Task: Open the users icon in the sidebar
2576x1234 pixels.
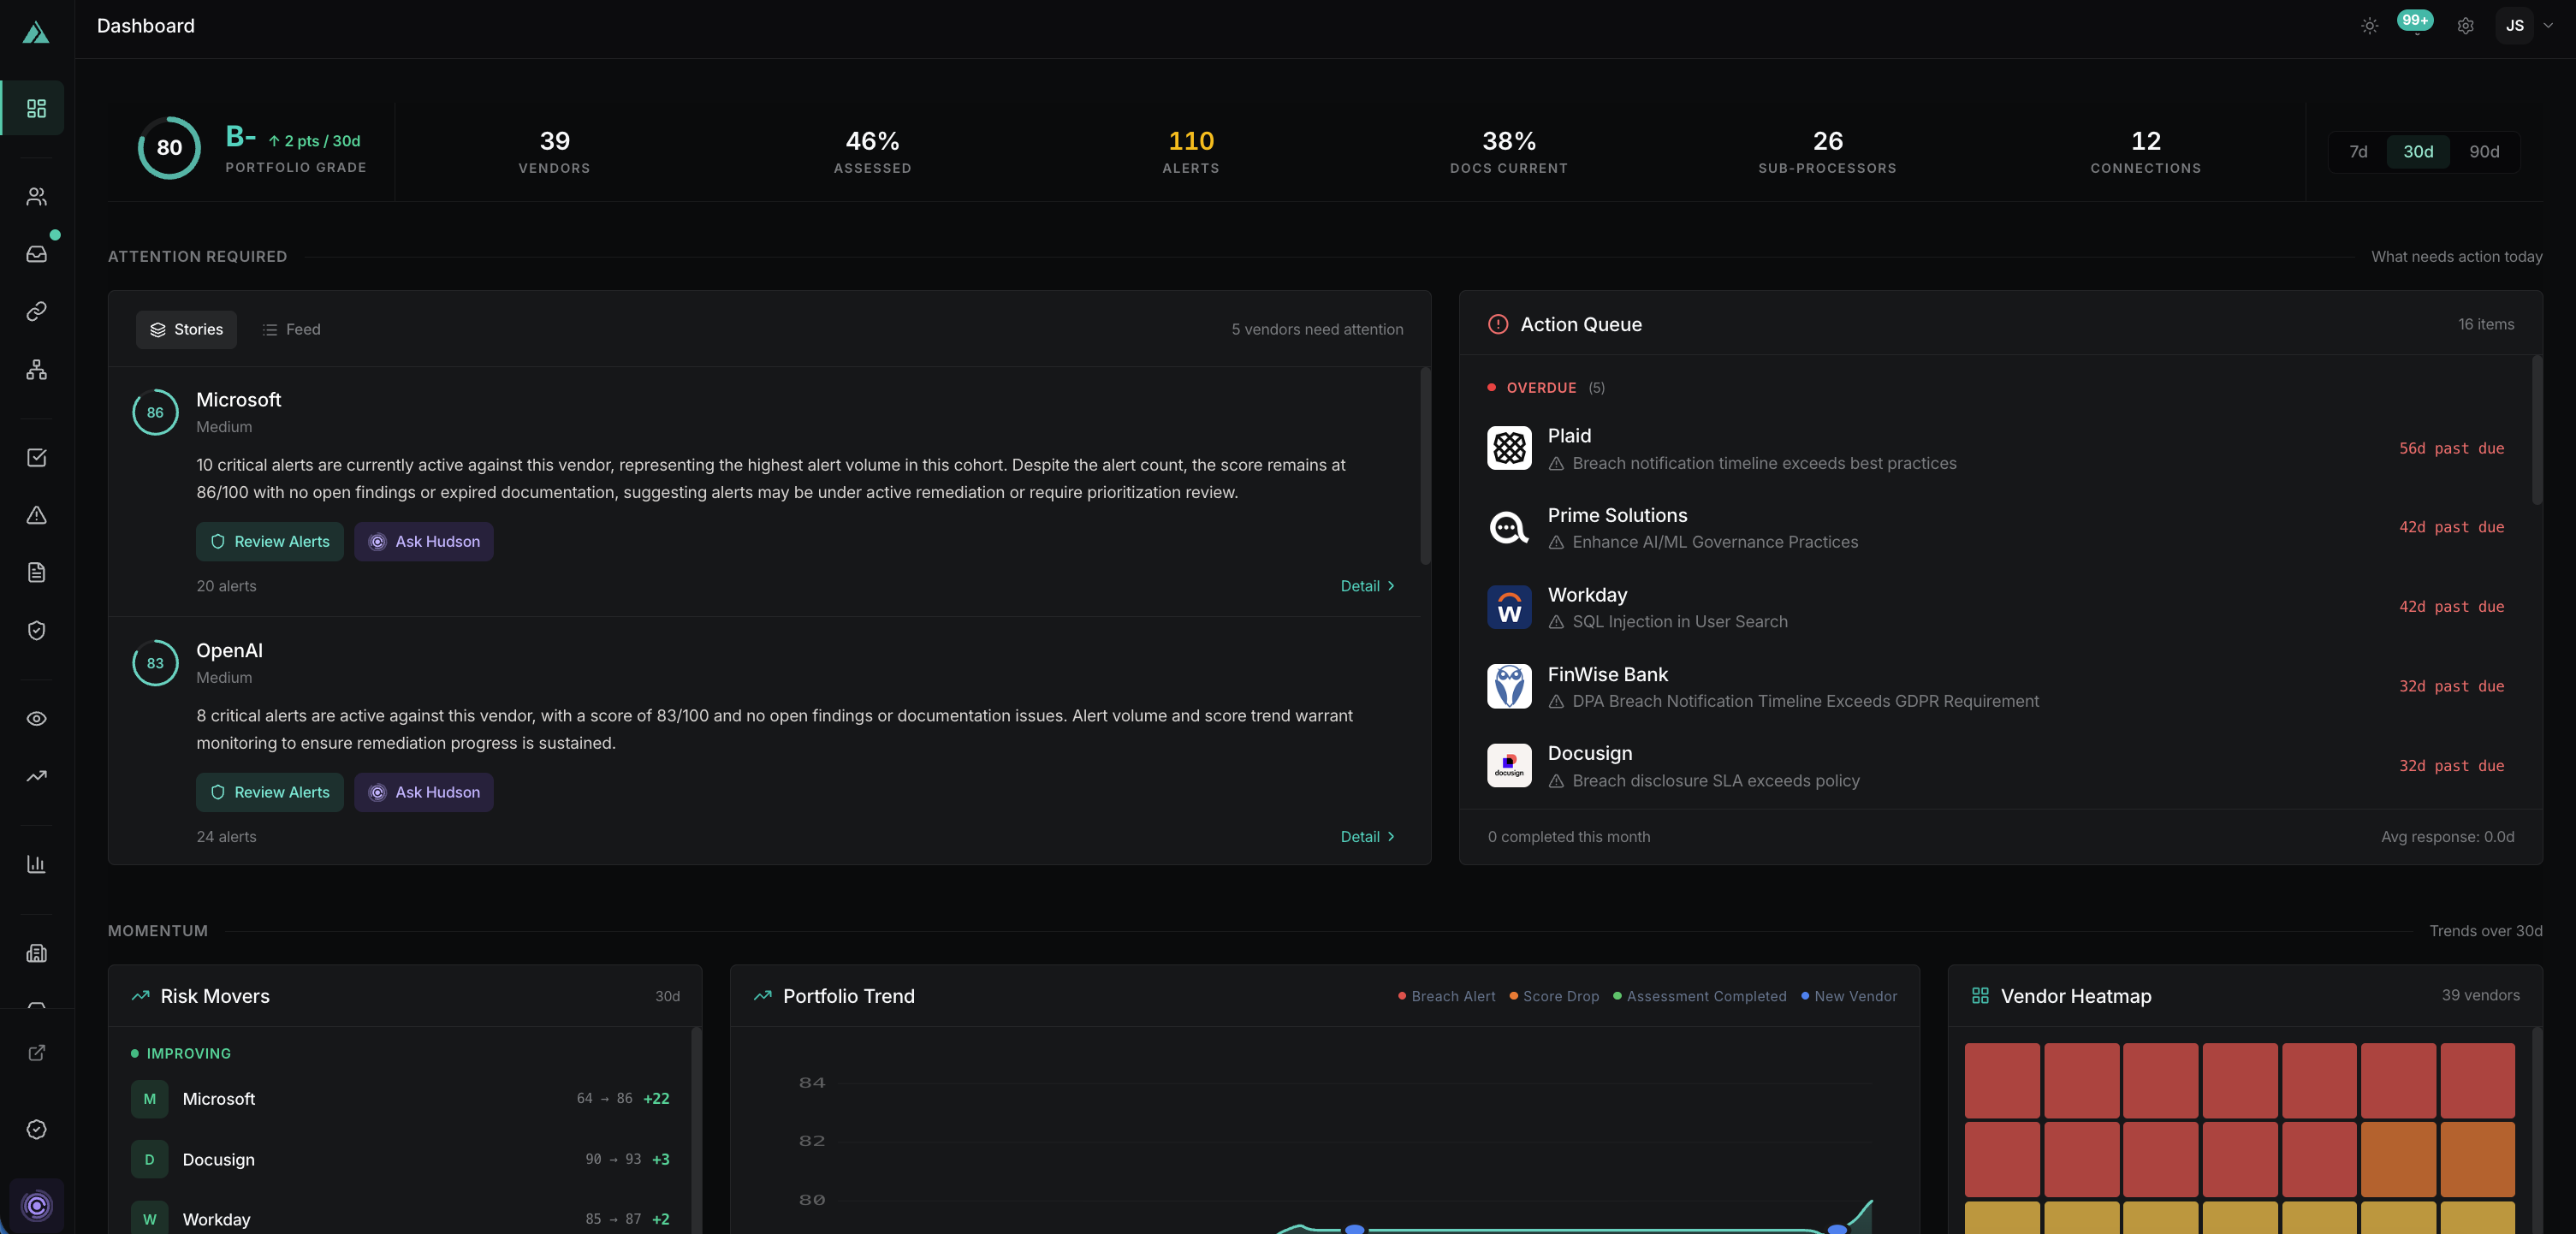Action: (36, 196)
